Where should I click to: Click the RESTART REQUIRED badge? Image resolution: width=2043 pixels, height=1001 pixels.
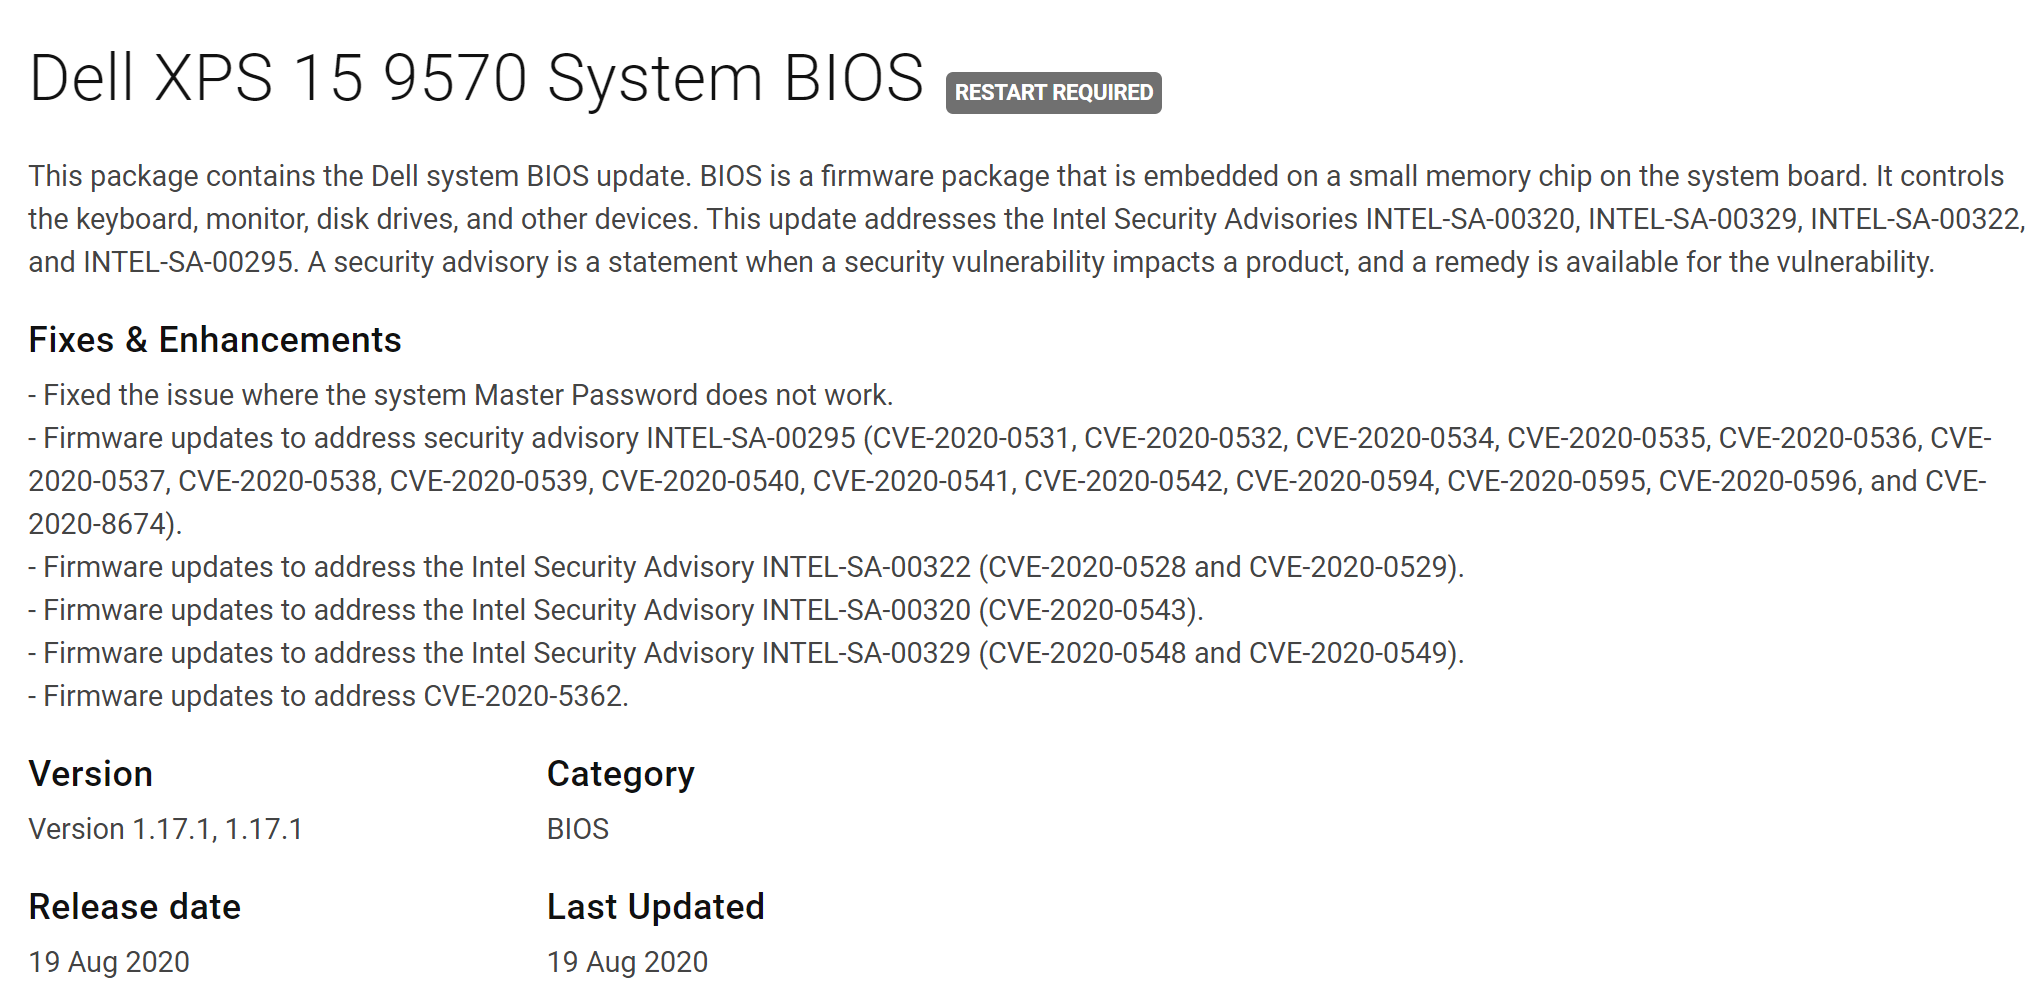pos(1053,93)
